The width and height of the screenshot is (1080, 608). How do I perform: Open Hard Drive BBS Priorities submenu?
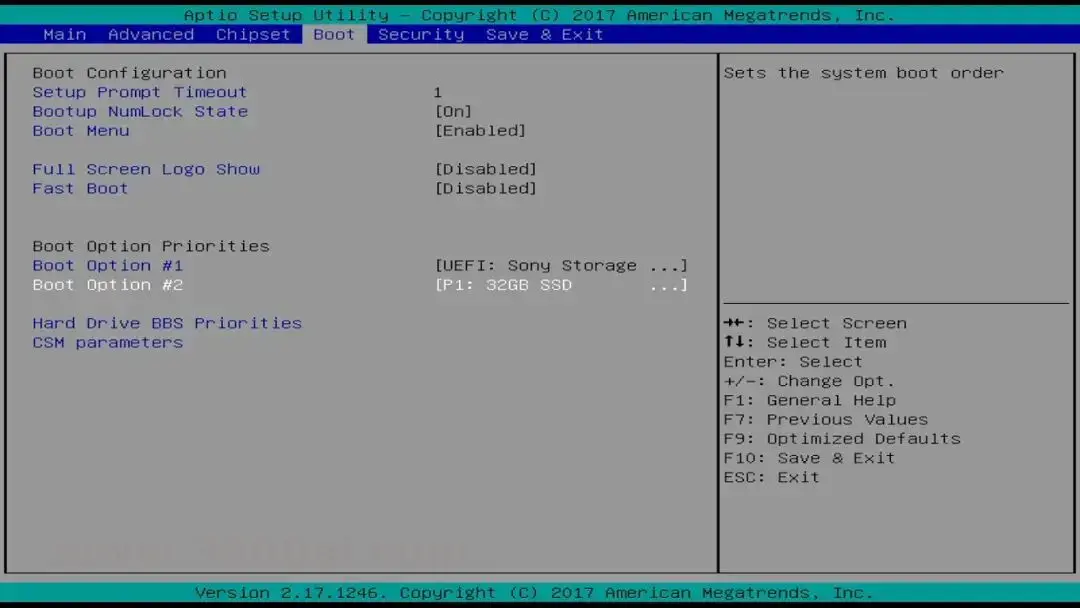click(167, 323)
